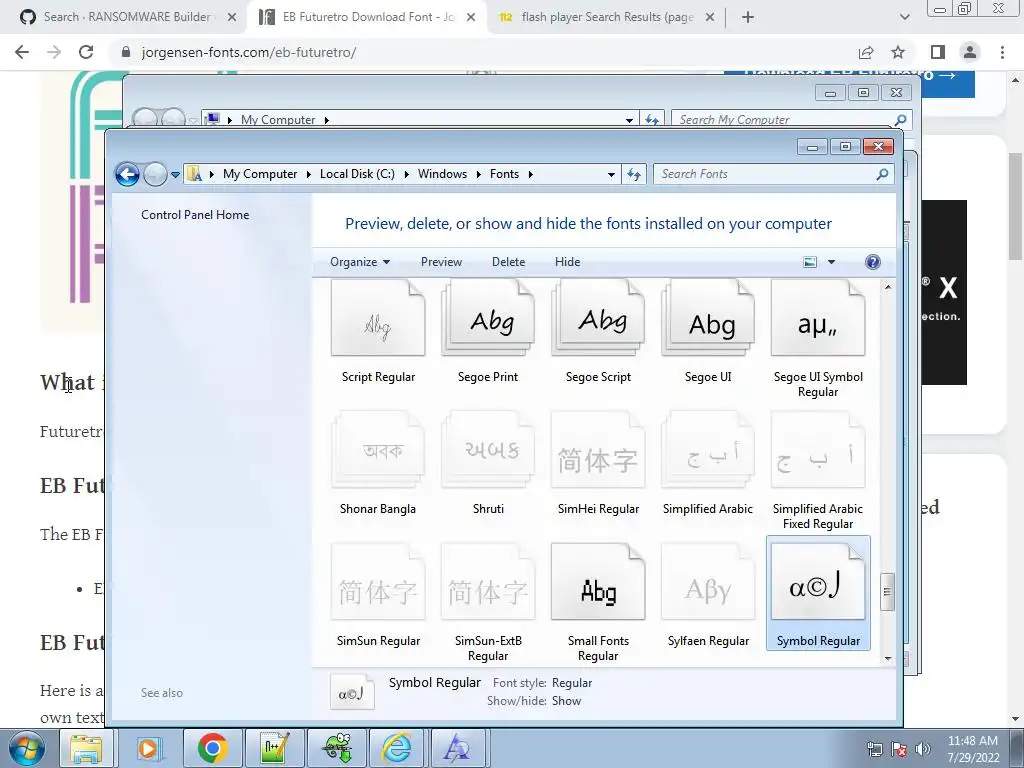This screenshot has height=768, width=1024.
Task: Select Simplified Arabic Fixed Regular font
Action: [818, 450]
